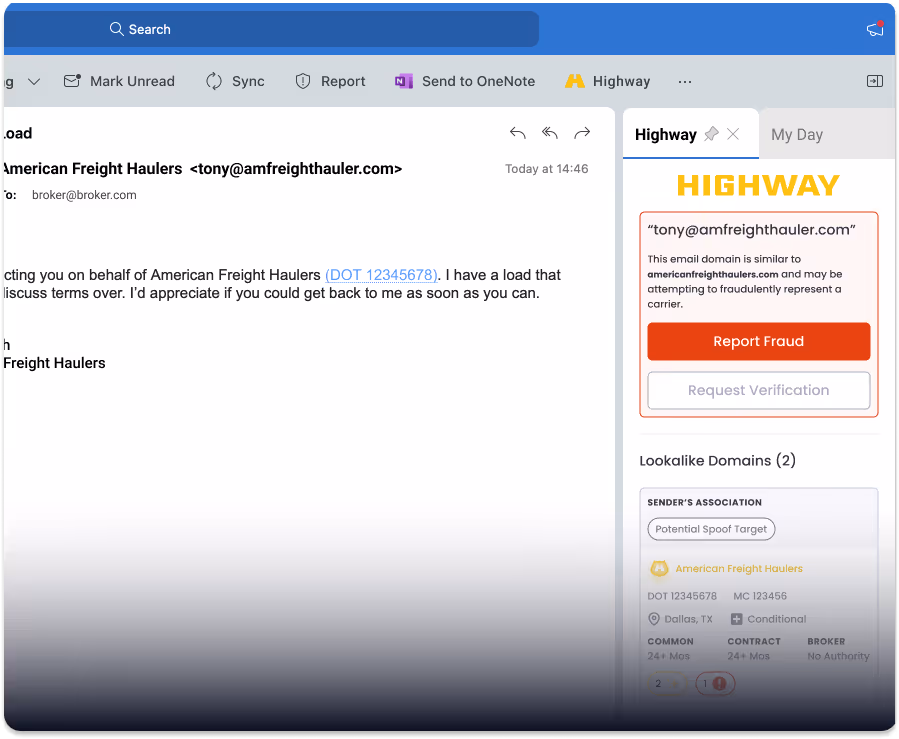Click the recipient broker@broker.com
The height and width of the screenshot is (739, 899).
[x=84, y=195]
